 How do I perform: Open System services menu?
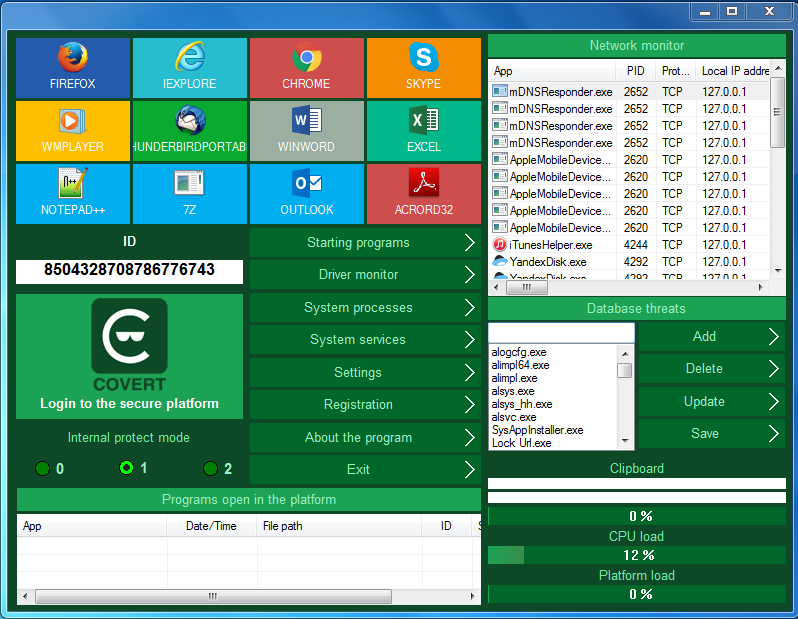click(x=365, y=340)
